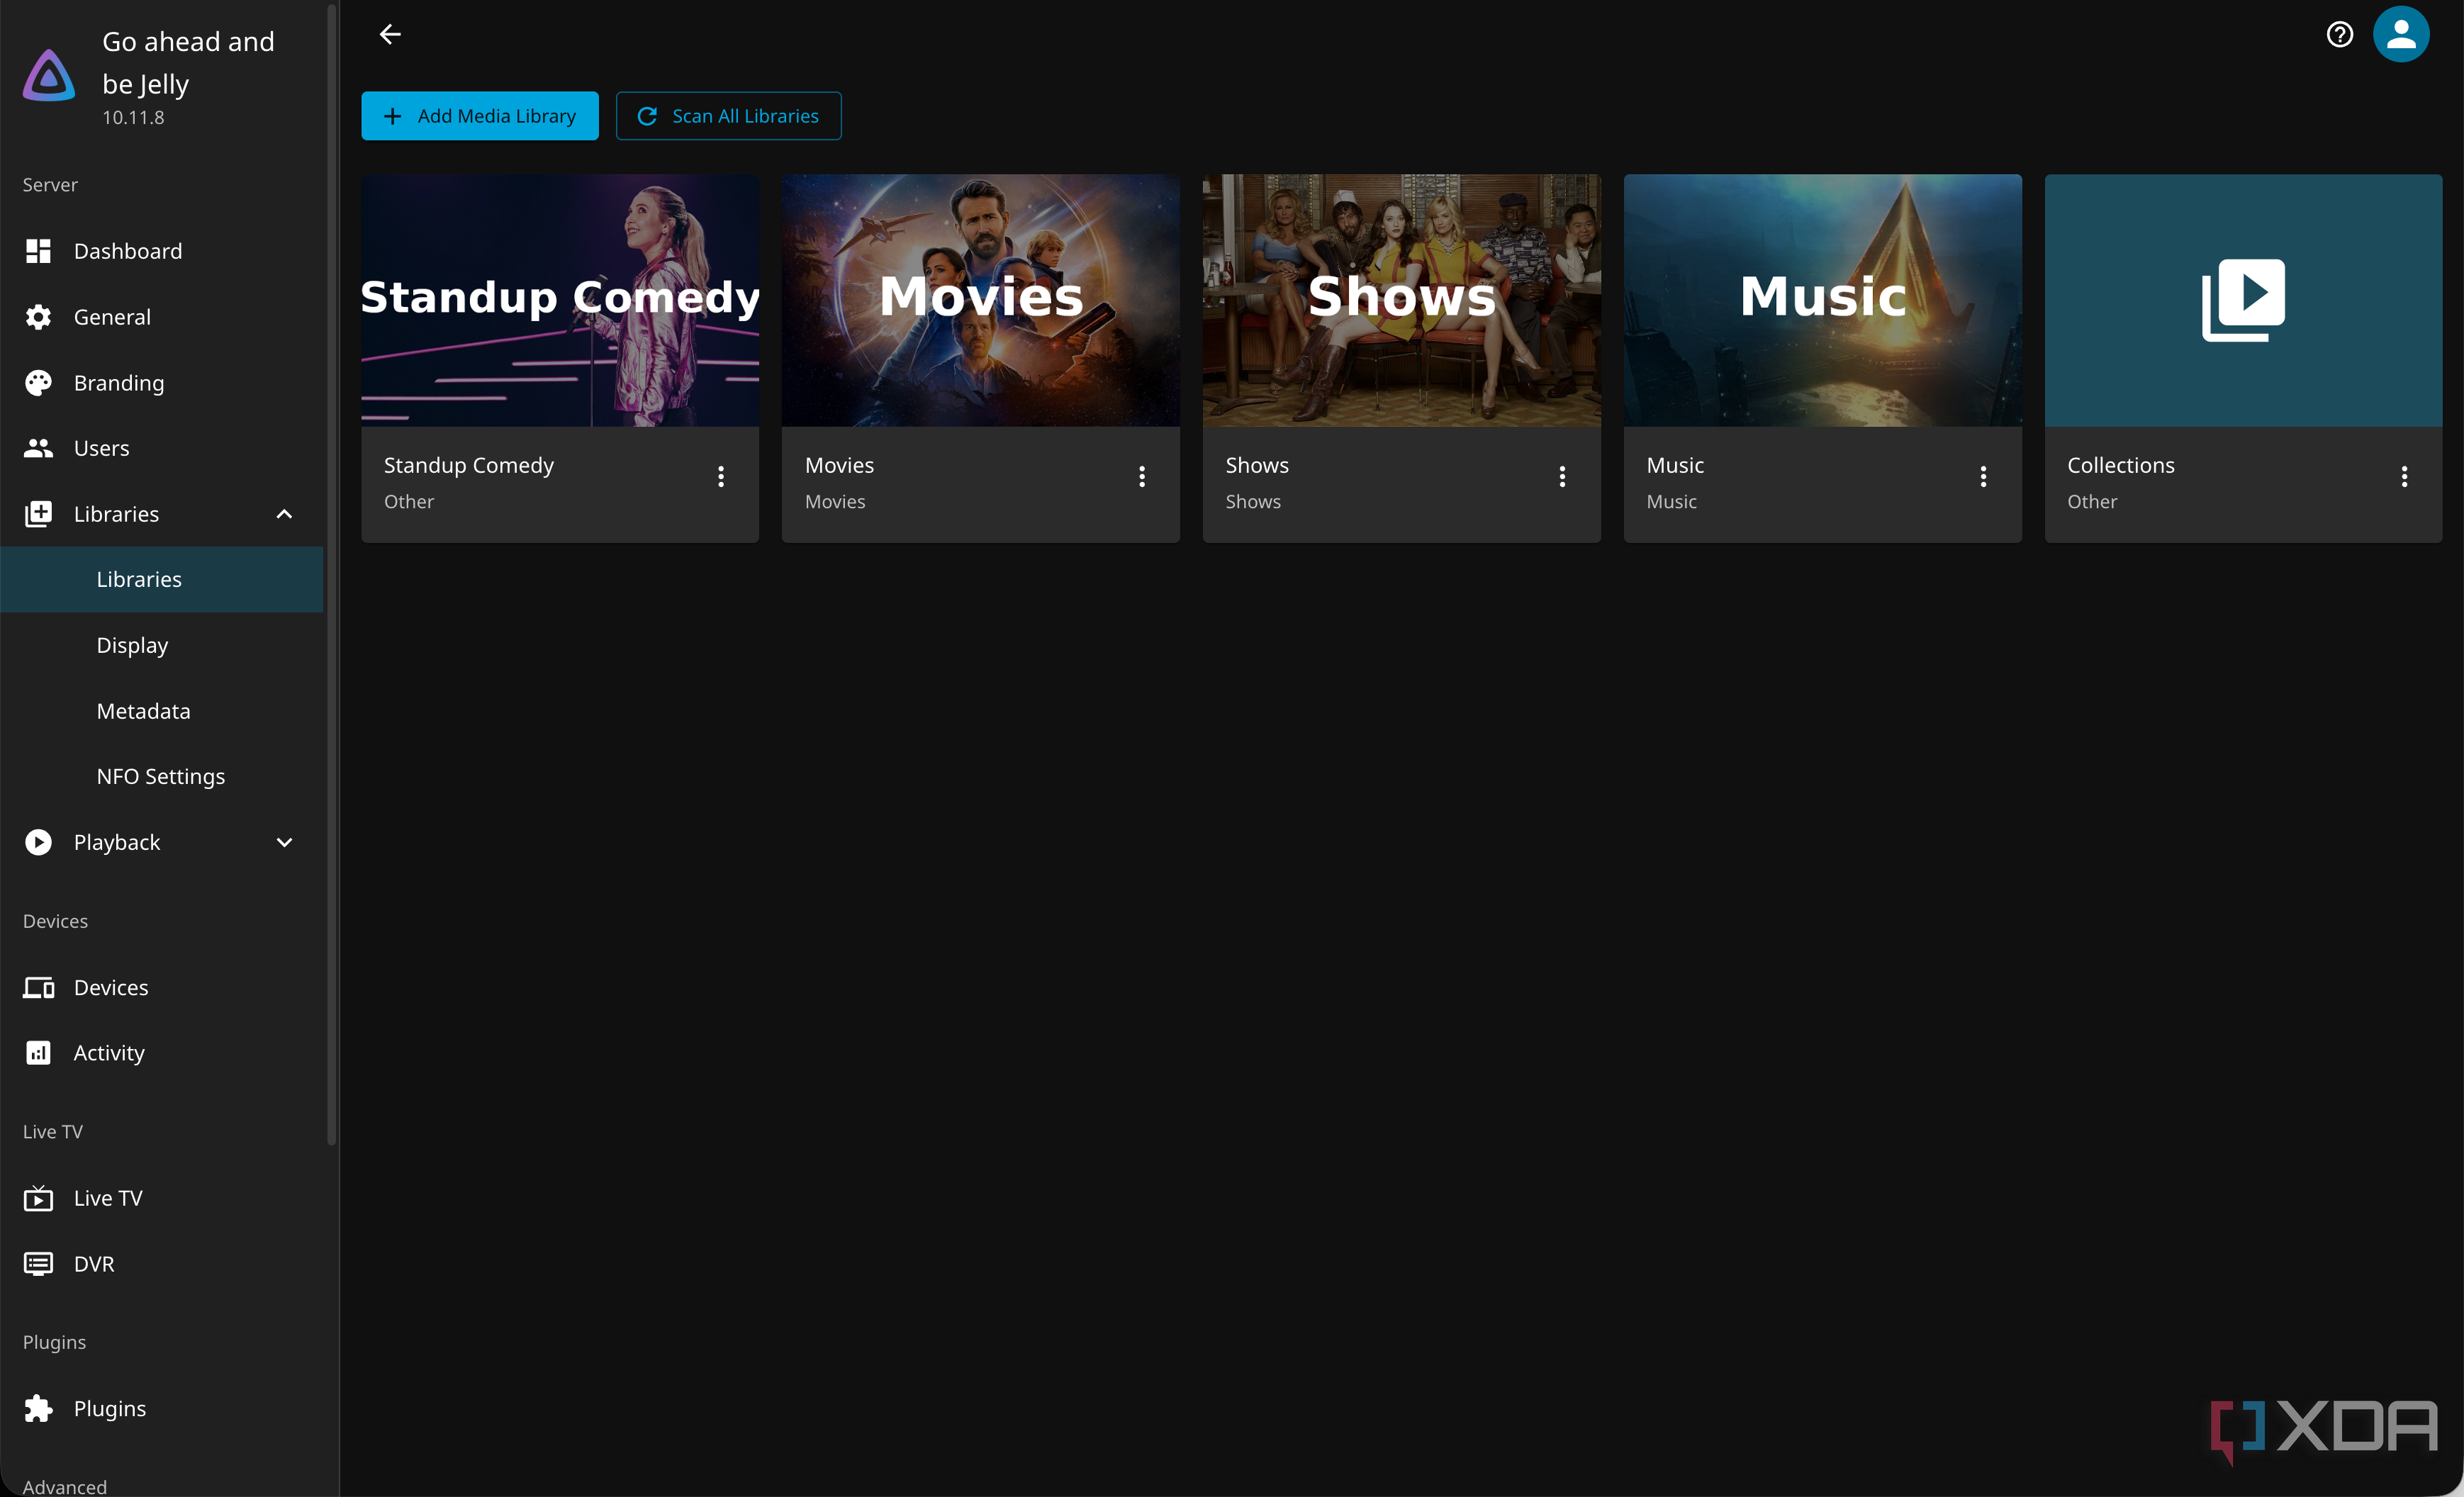Open the Plugins page
This screenshot has width=2464, height=1497.
click(x=162, y=1408)
